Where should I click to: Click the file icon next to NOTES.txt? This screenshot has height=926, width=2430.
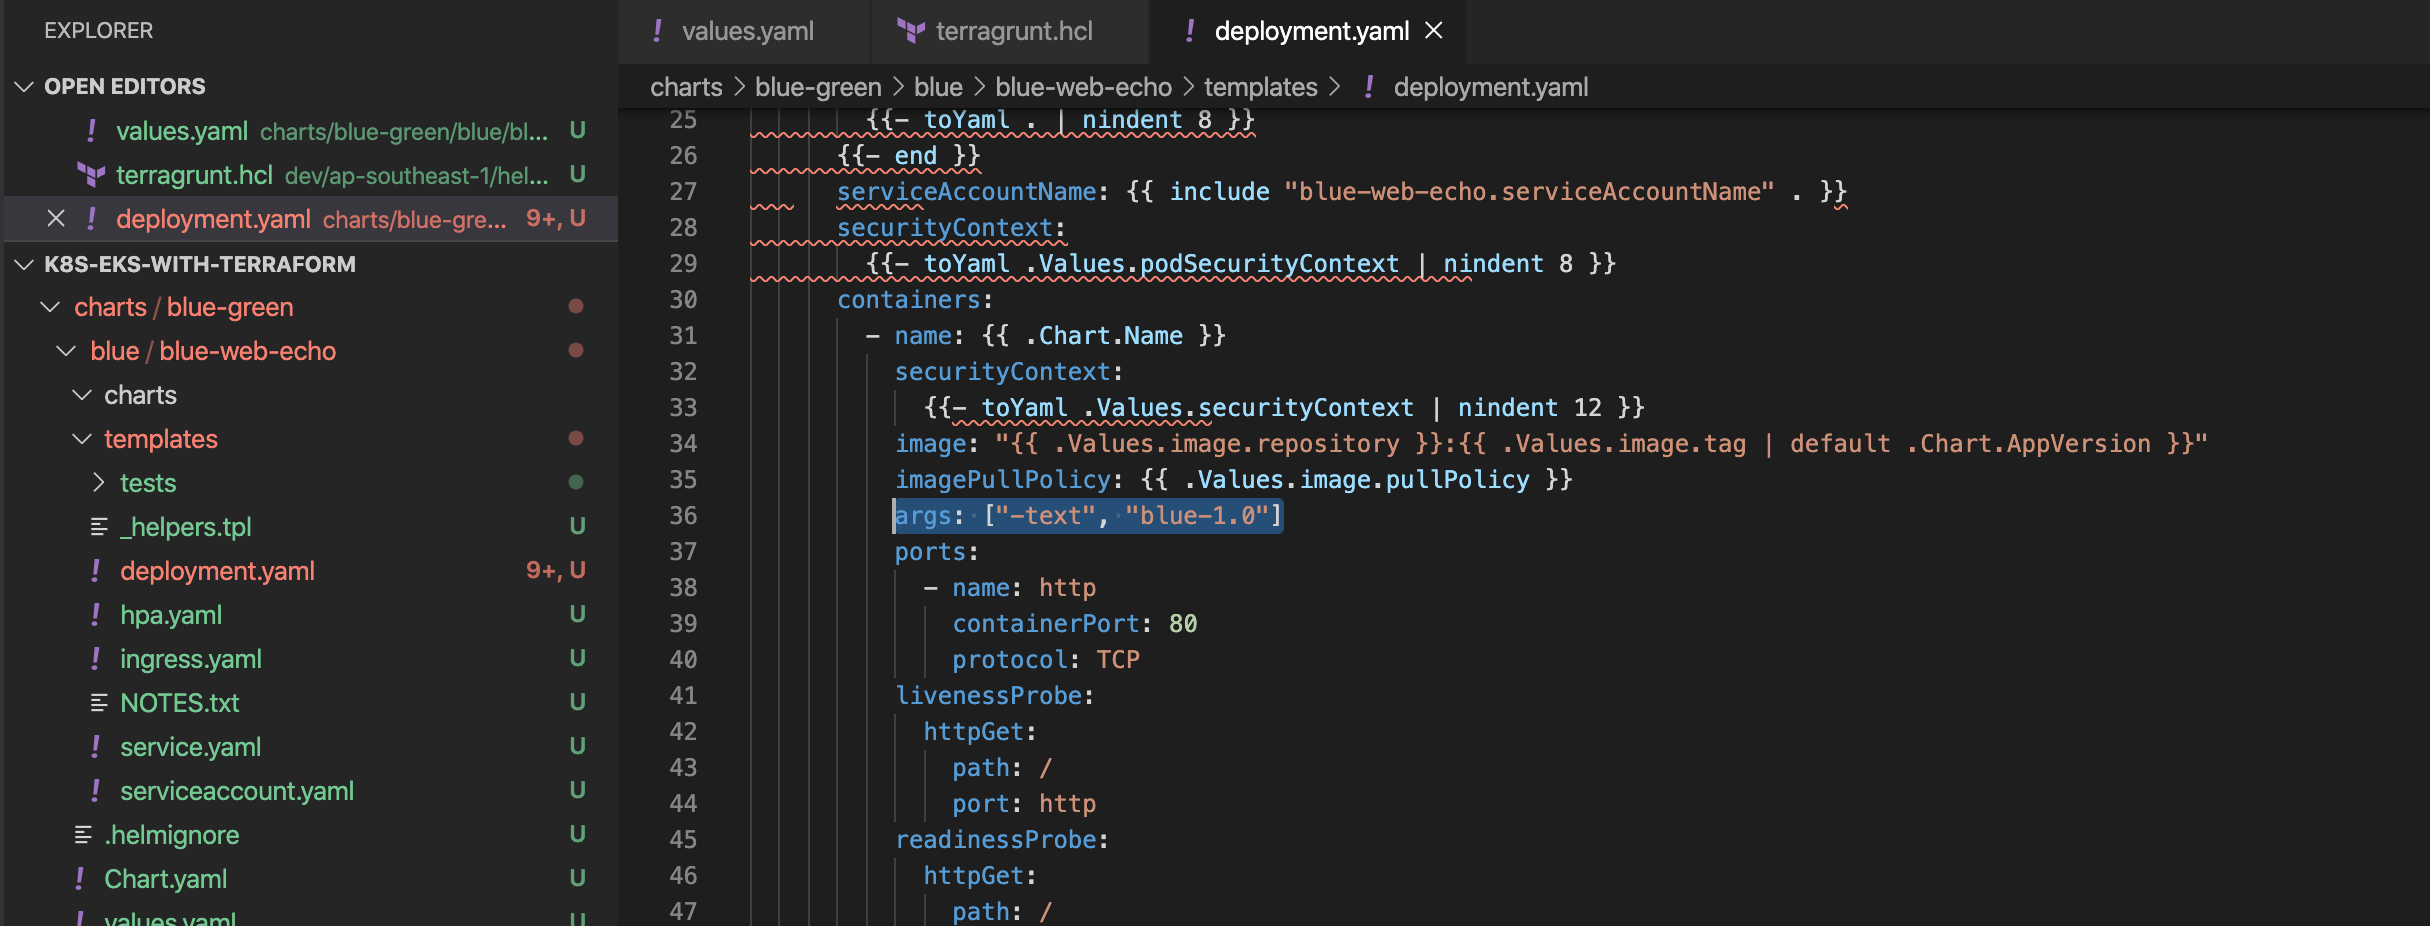pos(99,703)
